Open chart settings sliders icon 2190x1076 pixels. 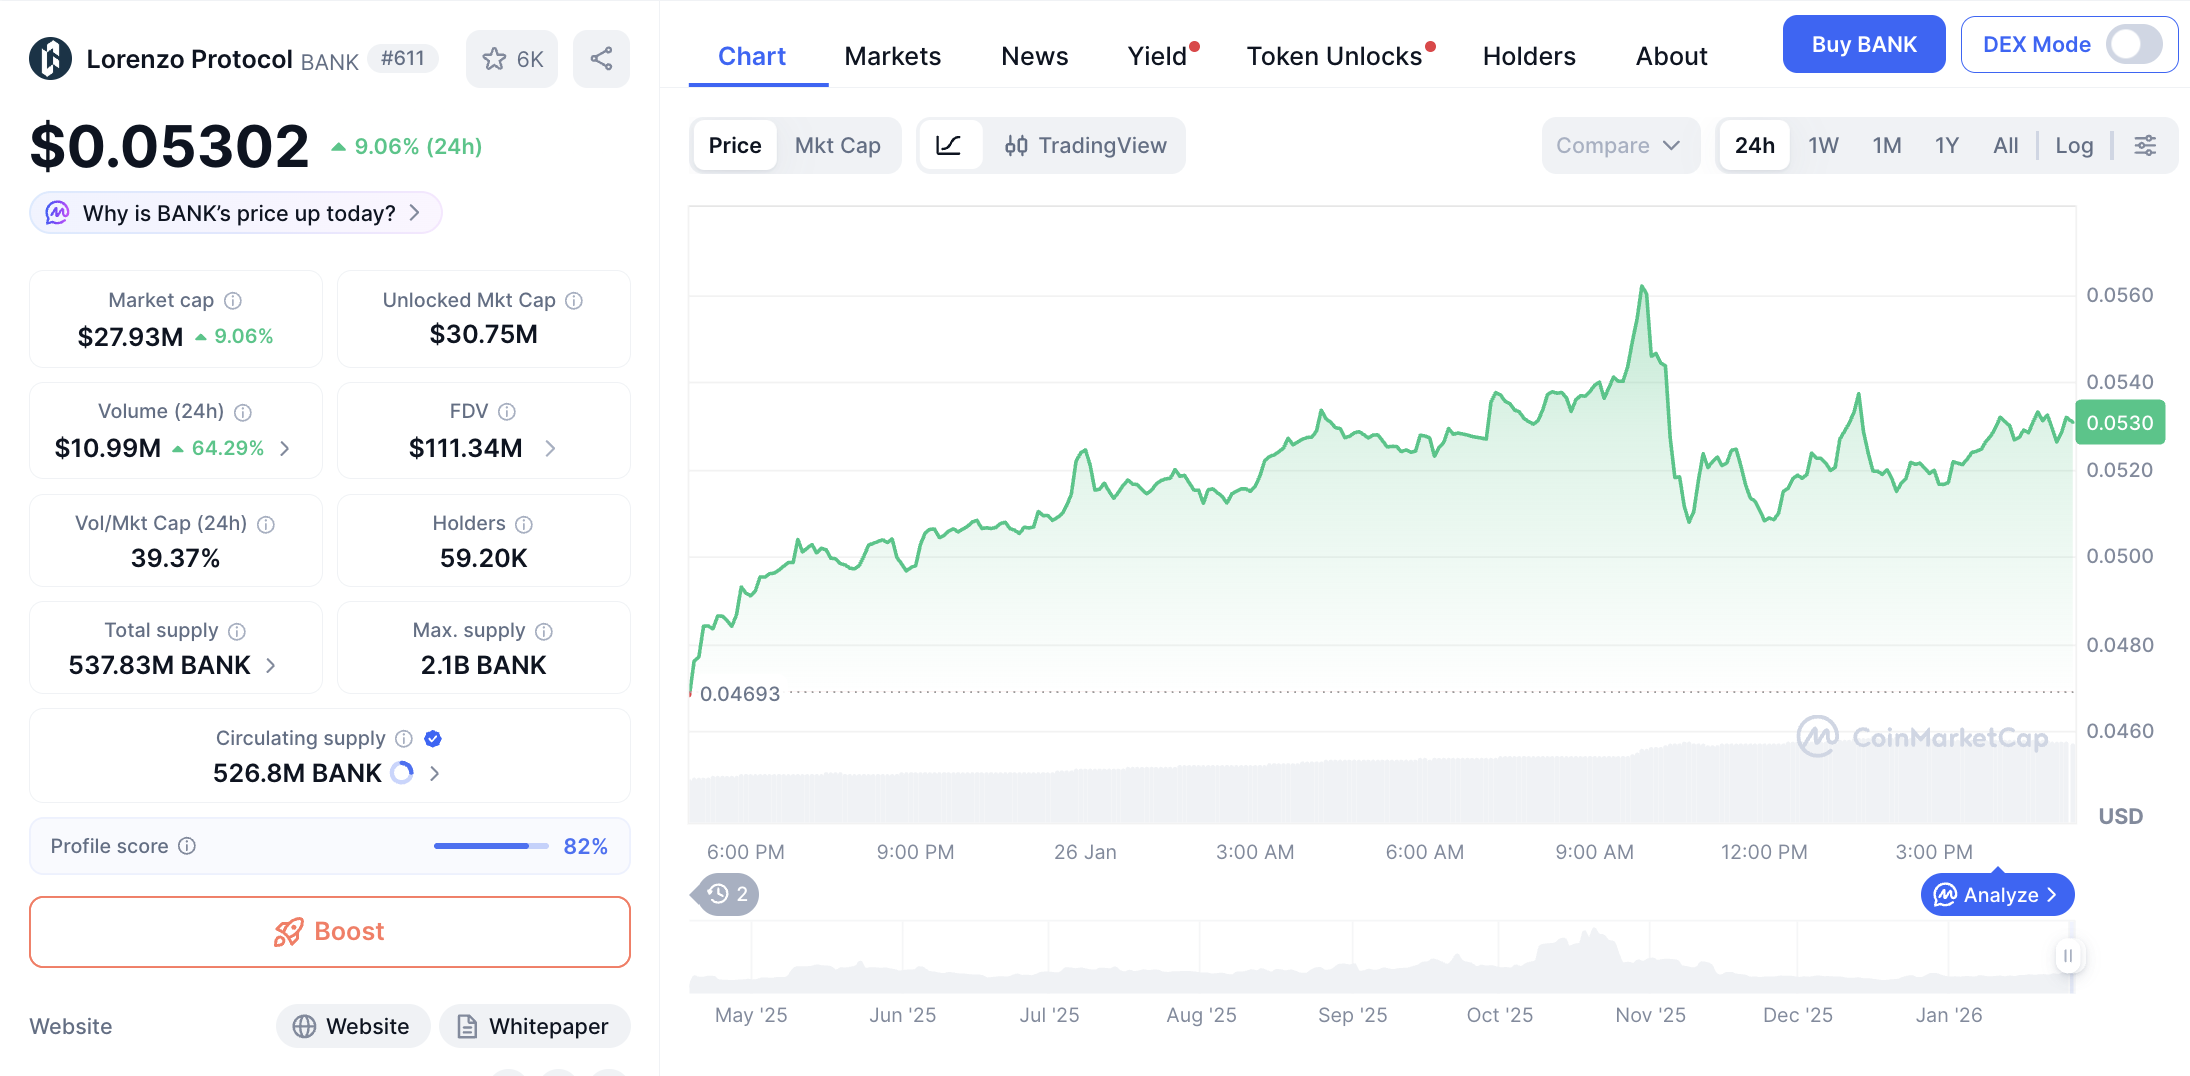[2145, 146]
